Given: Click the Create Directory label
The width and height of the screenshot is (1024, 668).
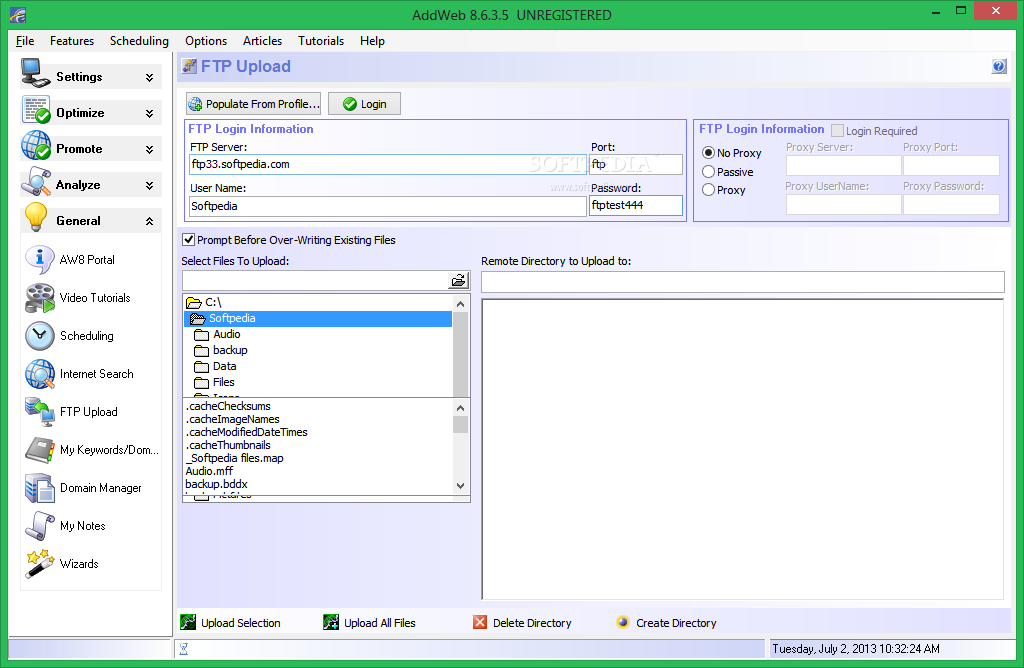Looking at the screenshot, I should tap(676, 623).
